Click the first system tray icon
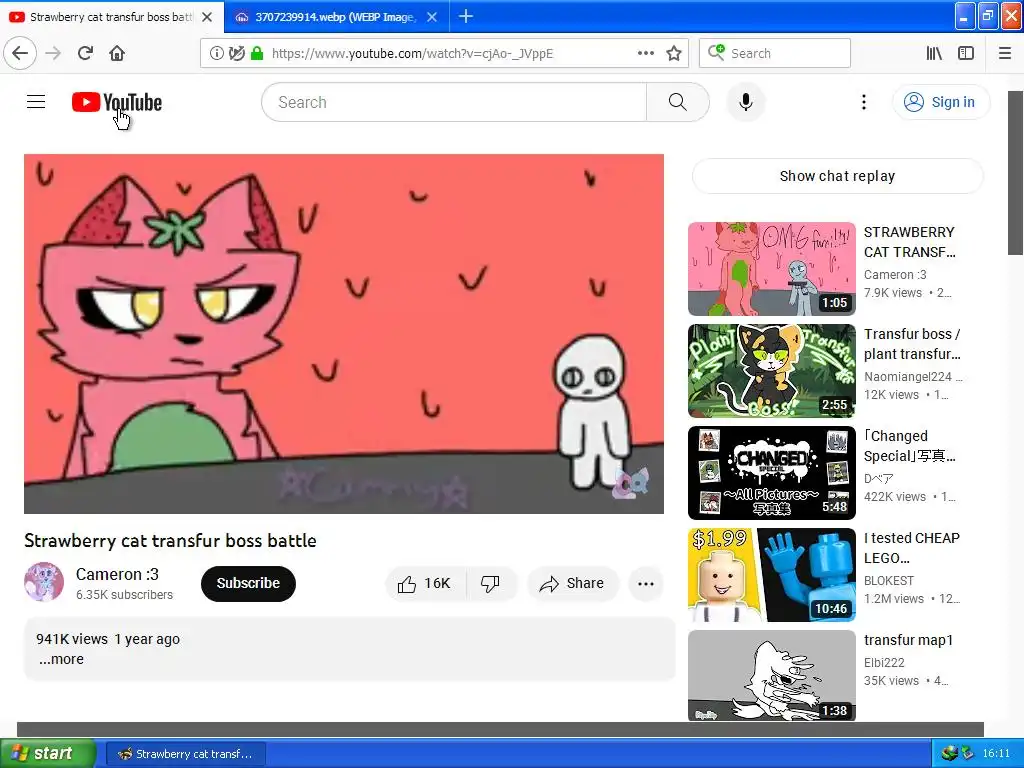 tap(950, 753)
